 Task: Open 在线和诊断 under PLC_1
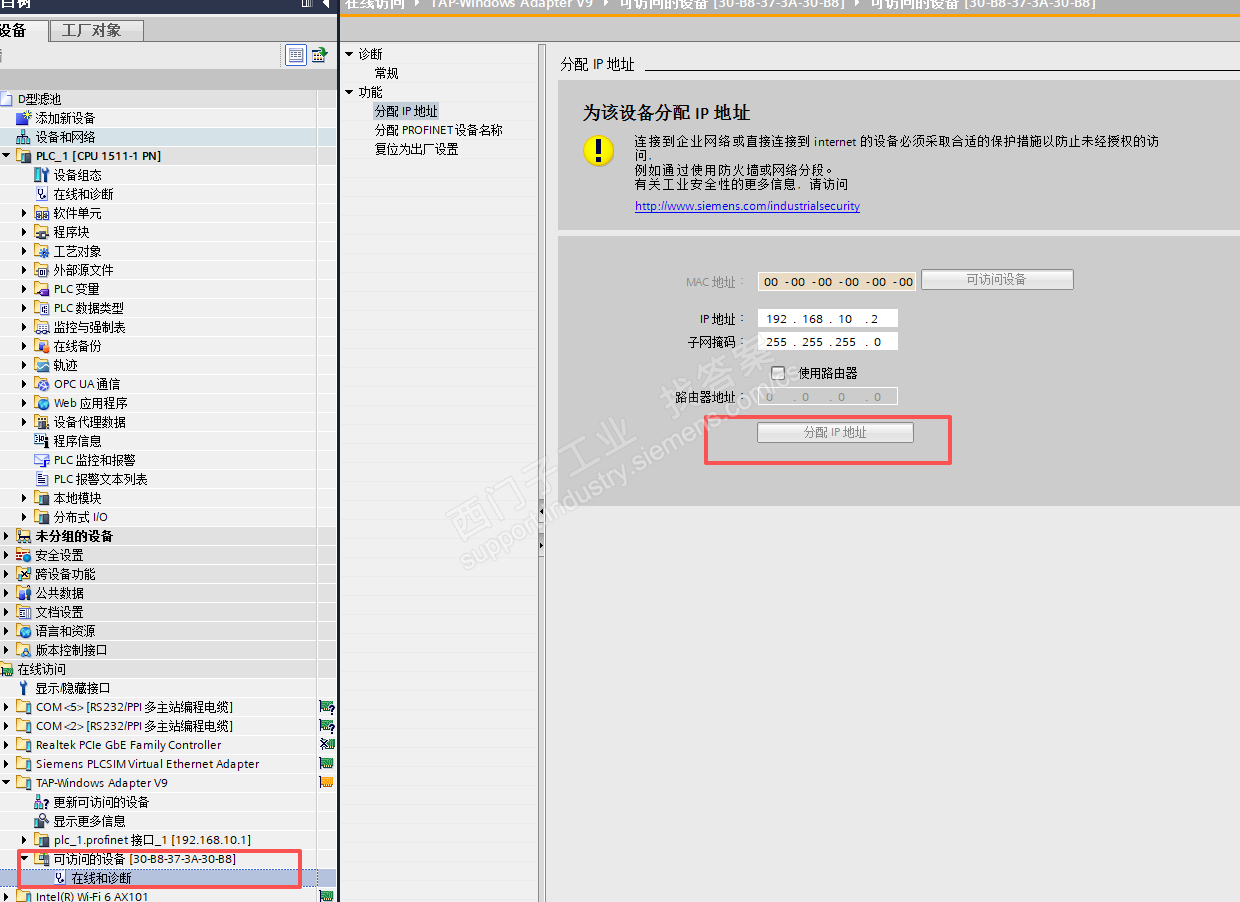[x=83, y=194]
